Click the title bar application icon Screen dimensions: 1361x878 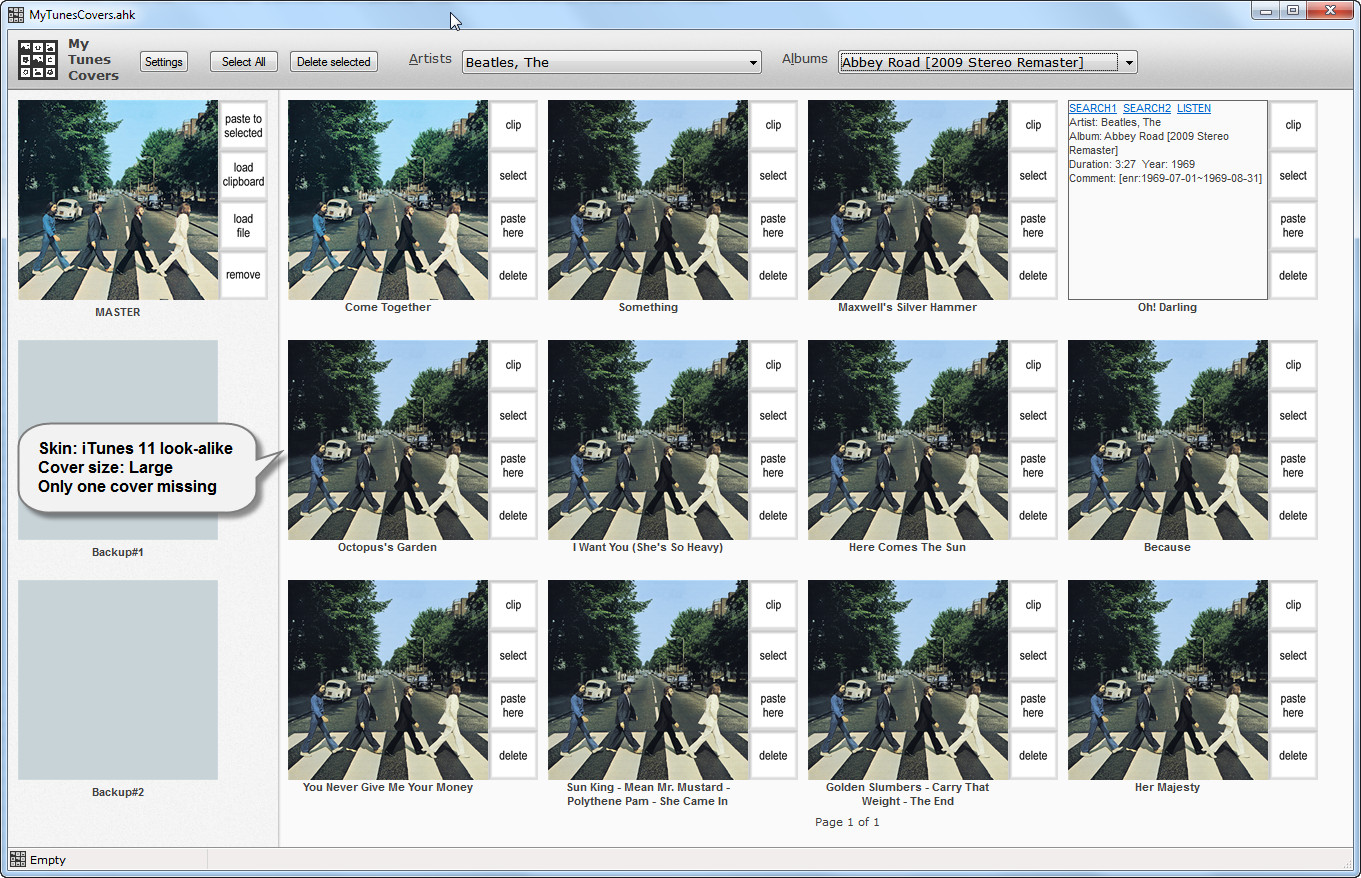(16, 14)
